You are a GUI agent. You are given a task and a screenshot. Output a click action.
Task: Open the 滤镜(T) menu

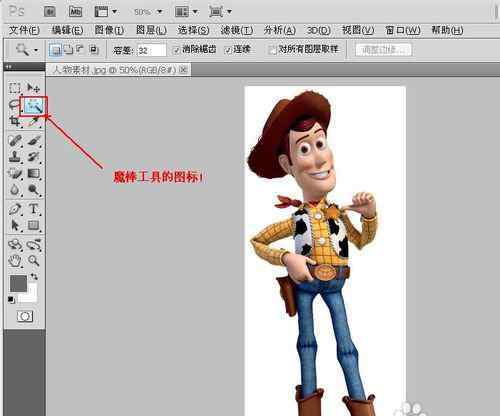pos(237,31)
